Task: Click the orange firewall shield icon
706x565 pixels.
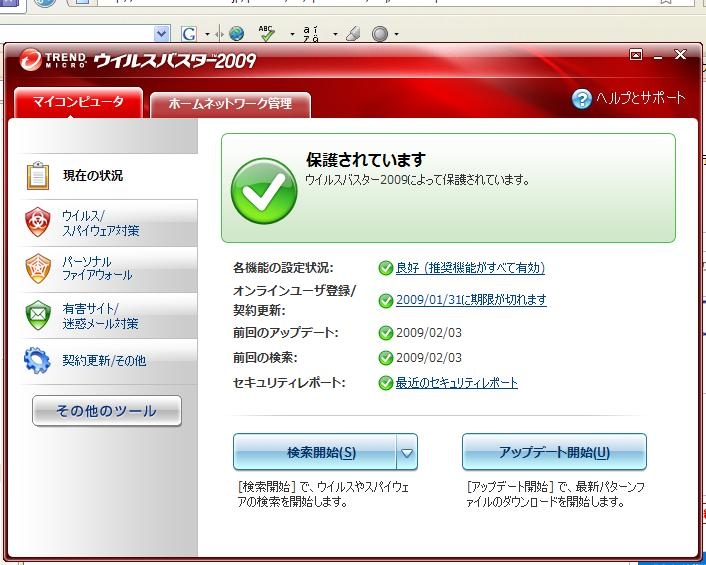Action: pos(38,269)
